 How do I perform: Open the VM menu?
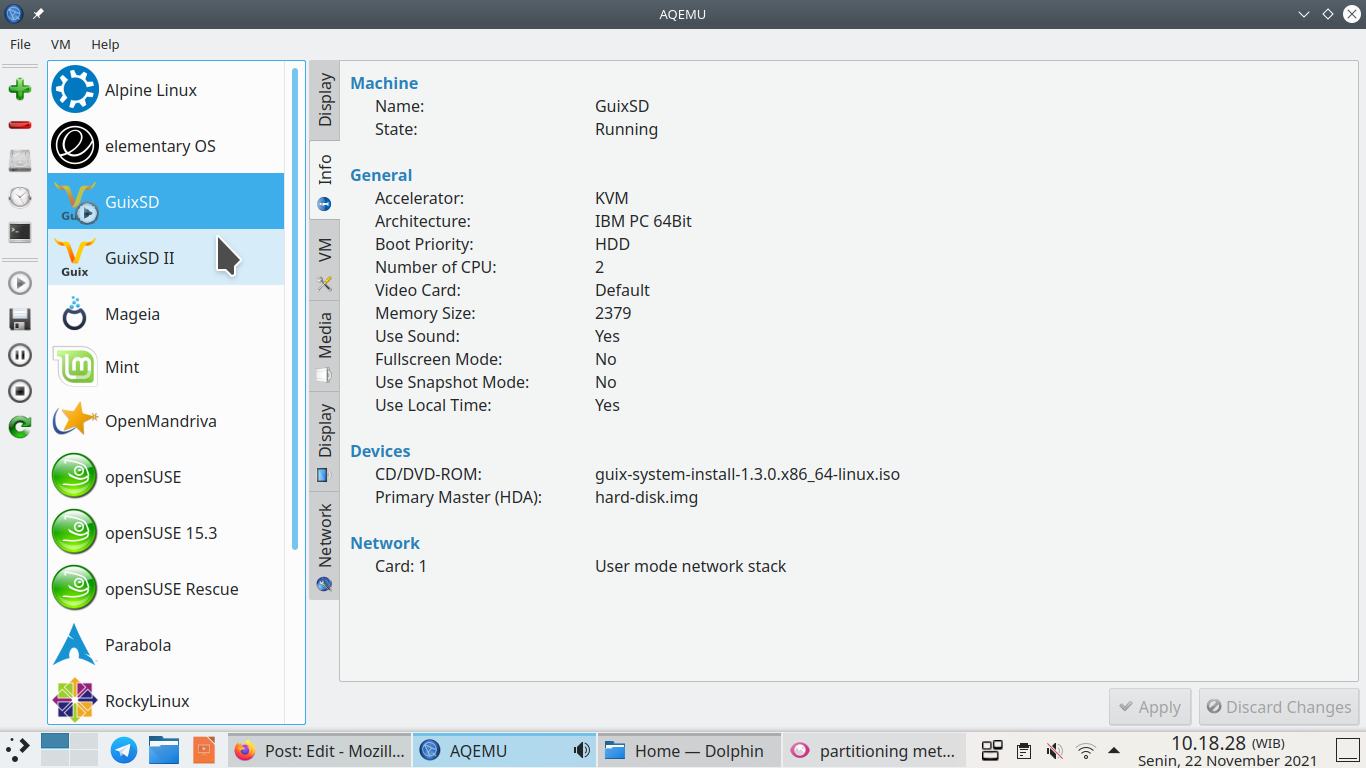[x=61, y=44]
